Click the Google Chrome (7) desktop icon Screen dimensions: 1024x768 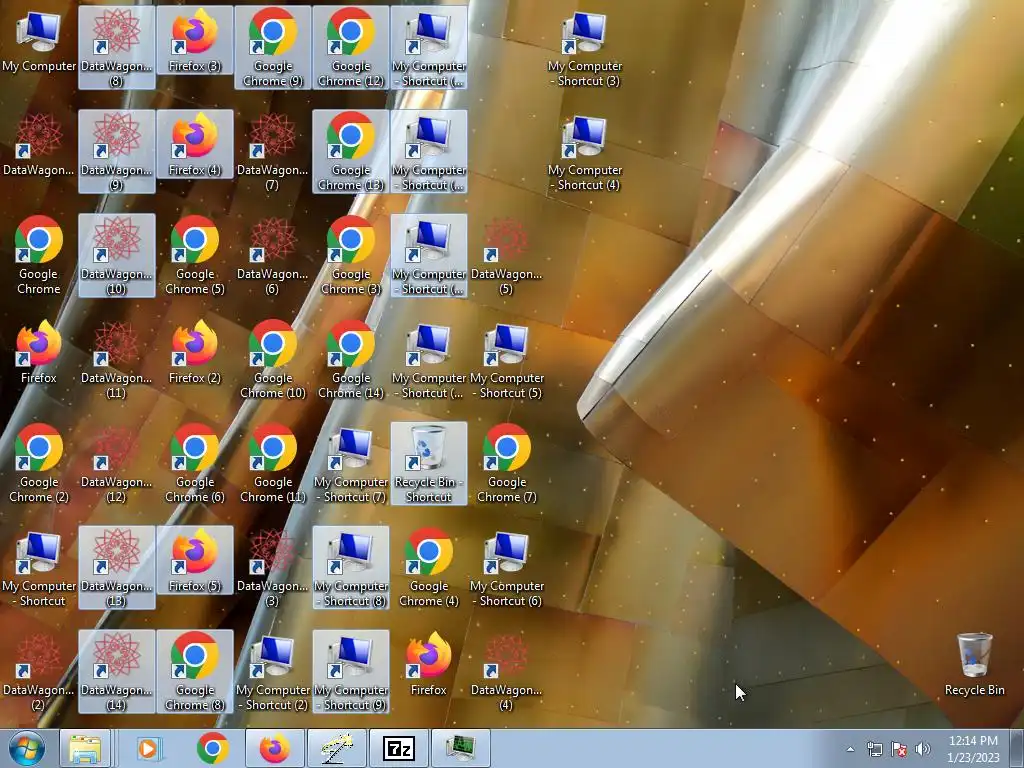tap(507, 463)
